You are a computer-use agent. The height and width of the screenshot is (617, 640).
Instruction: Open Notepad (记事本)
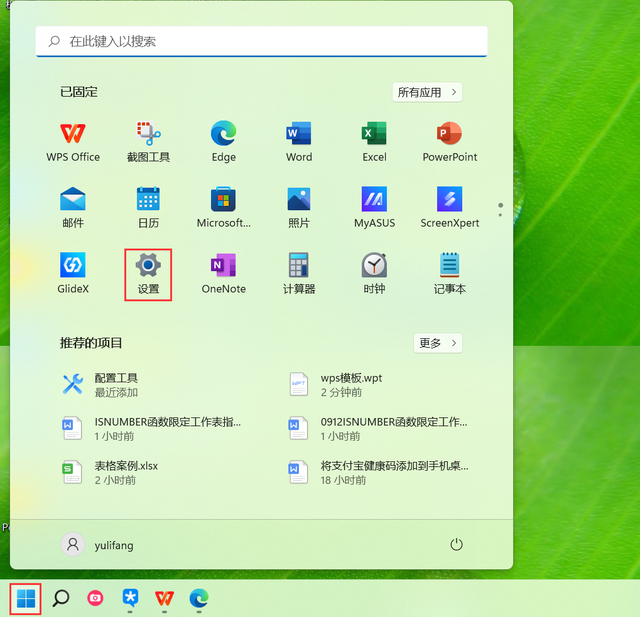pos(449,274)
